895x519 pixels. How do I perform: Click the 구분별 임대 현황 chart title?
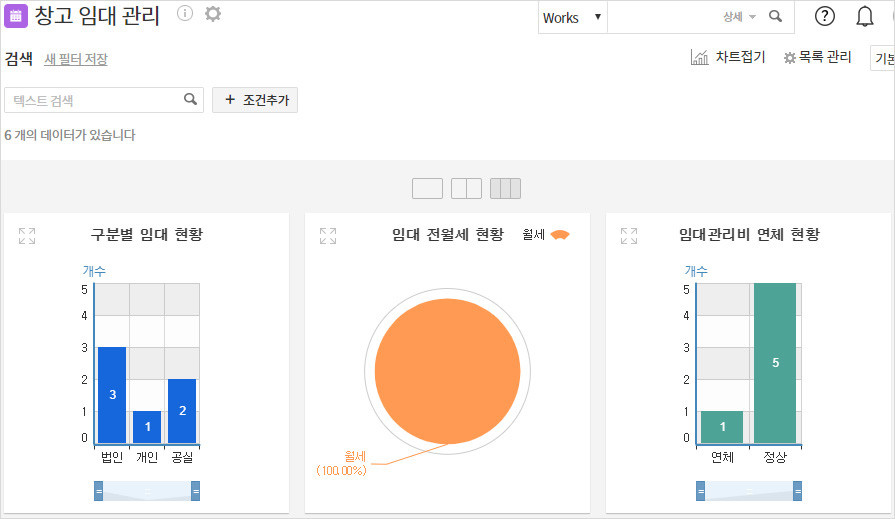[147, 234]
